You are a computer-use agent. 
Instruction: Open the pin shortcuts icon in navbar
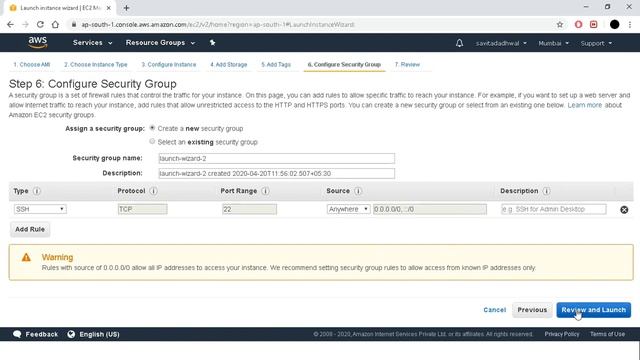pos(212,42)
